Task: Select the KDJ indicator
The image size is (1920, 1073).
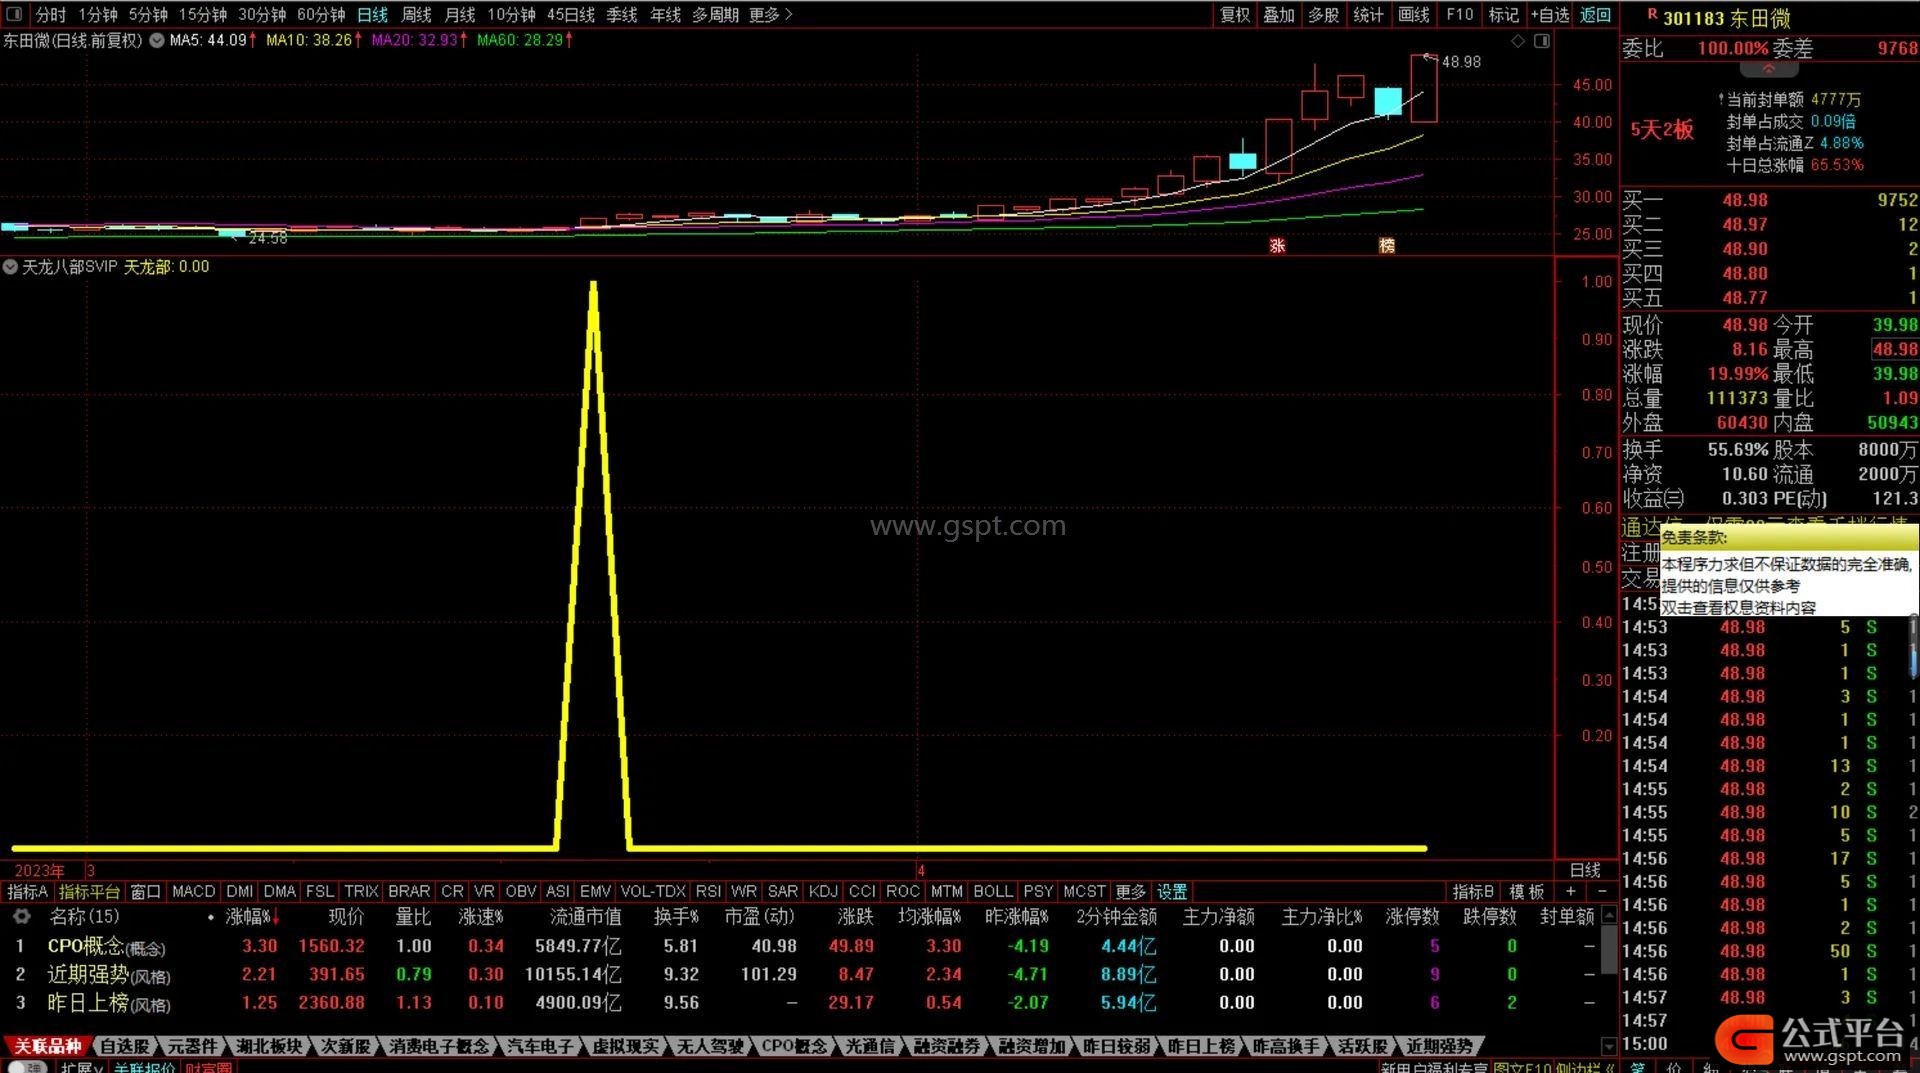Action: [823, 891]
